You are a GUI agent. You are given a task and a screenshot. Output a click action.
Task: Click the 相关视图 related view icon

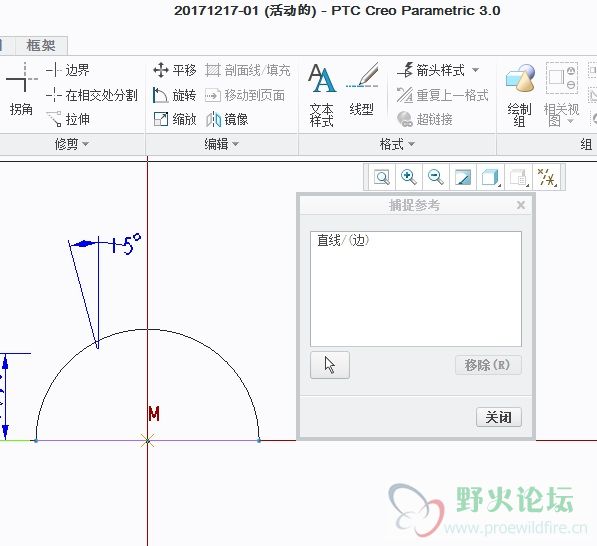click(x=562, y=78)
